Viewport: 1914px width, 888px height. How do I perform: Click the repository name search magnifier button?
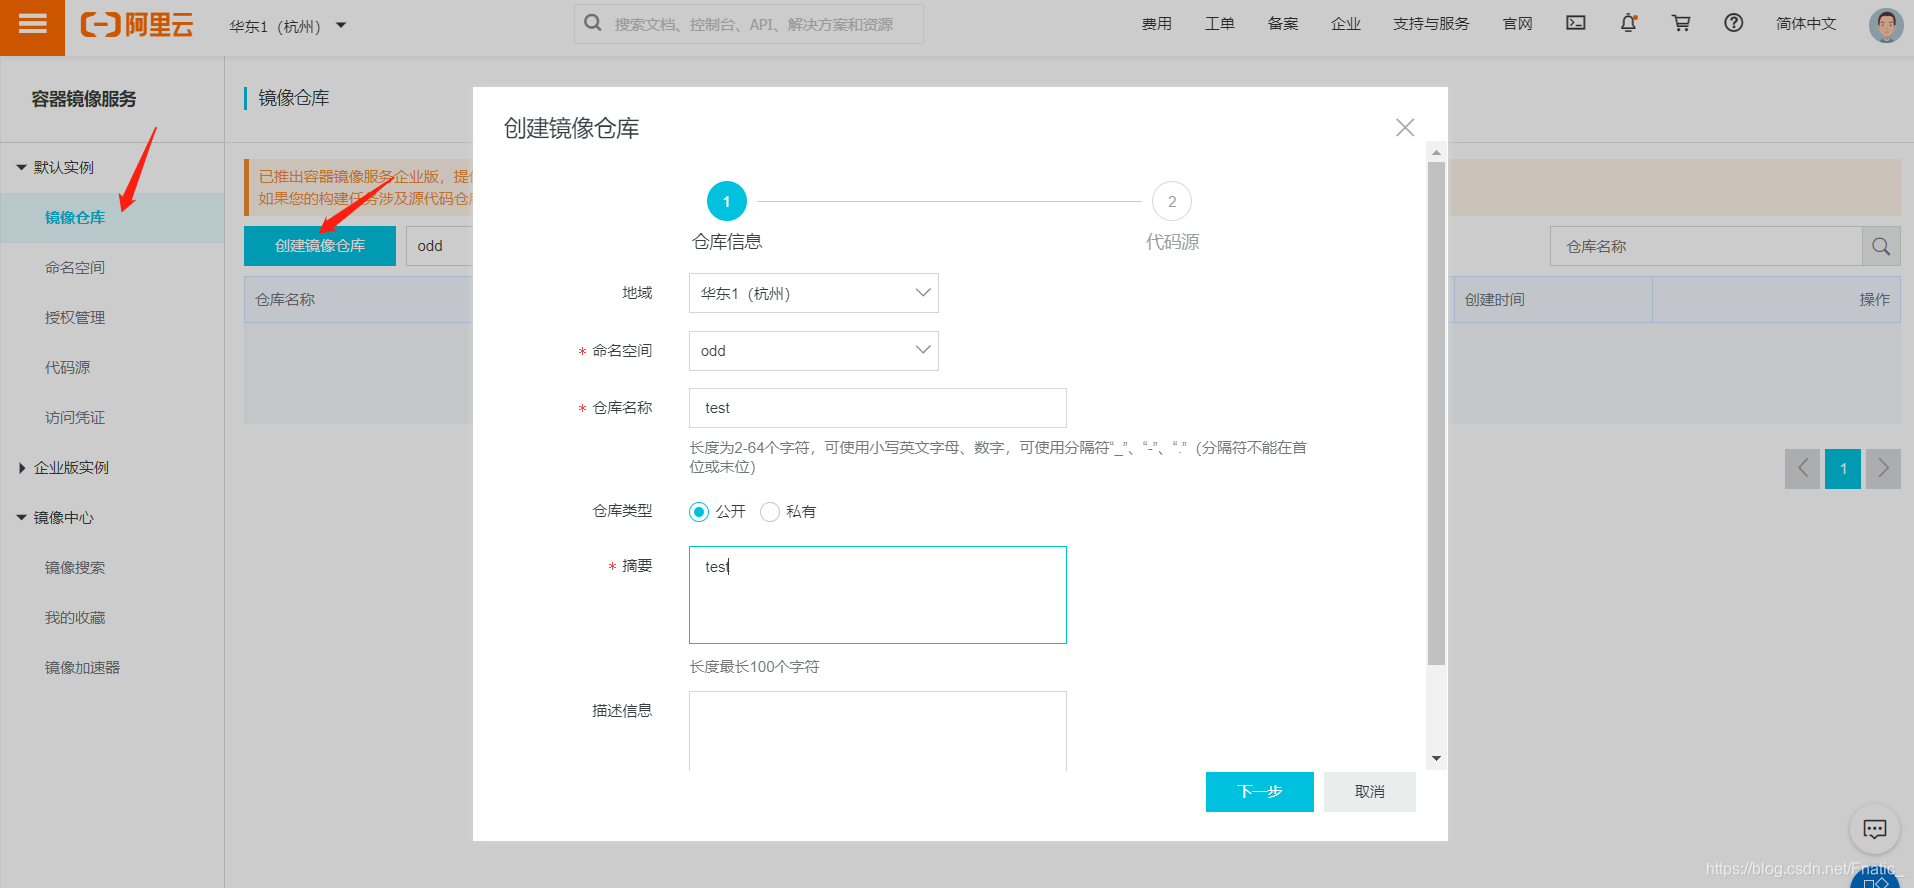coord(1881,246)
